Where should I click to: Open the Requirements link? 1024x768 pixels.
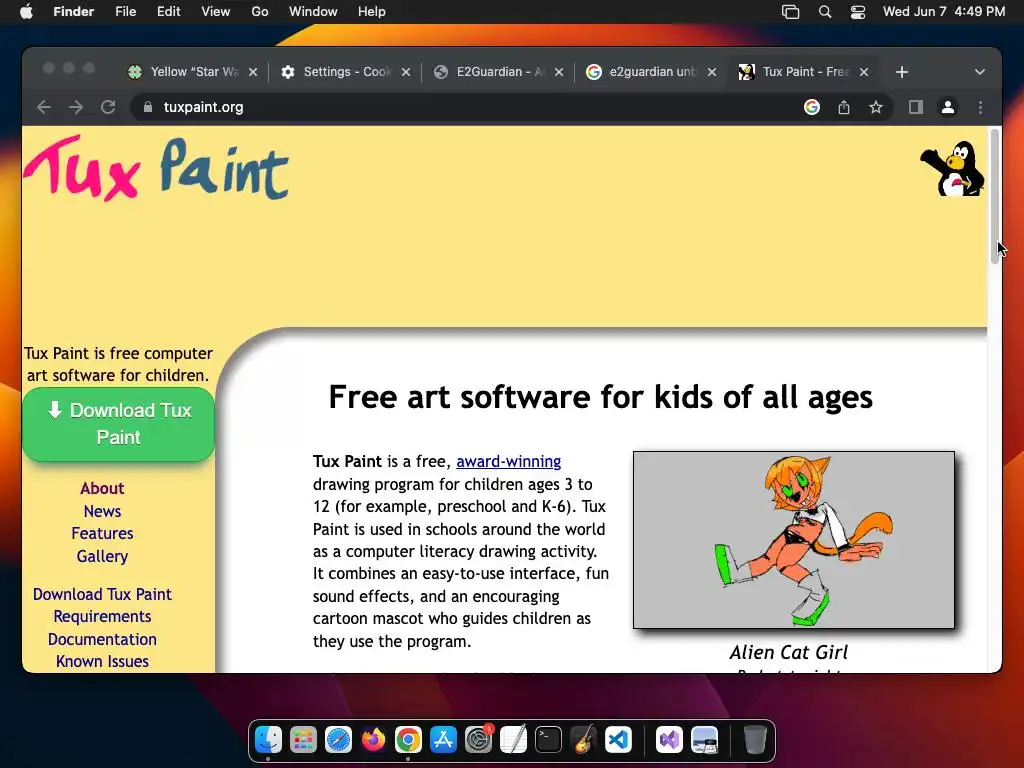[102, 616]
